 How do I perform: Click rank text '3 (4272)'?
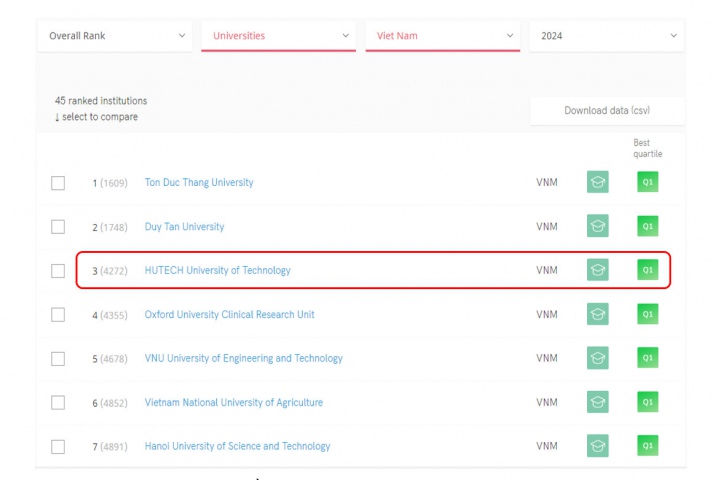[110, 271]
